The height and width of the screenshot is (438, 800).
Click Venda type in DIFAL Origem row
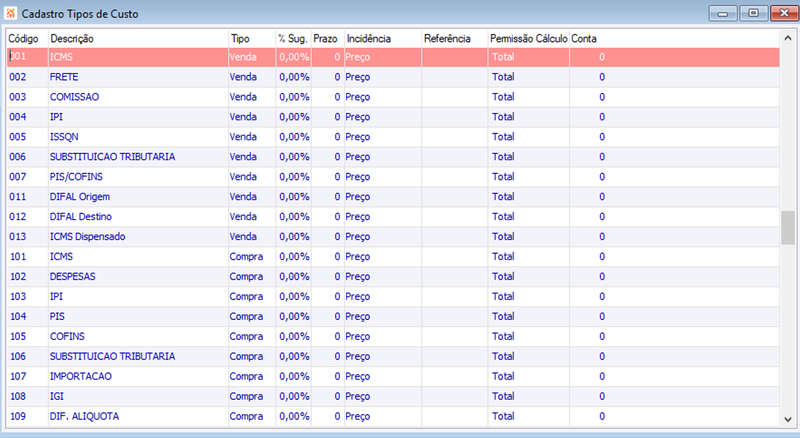pyautogui.click(x=252, y=197)
